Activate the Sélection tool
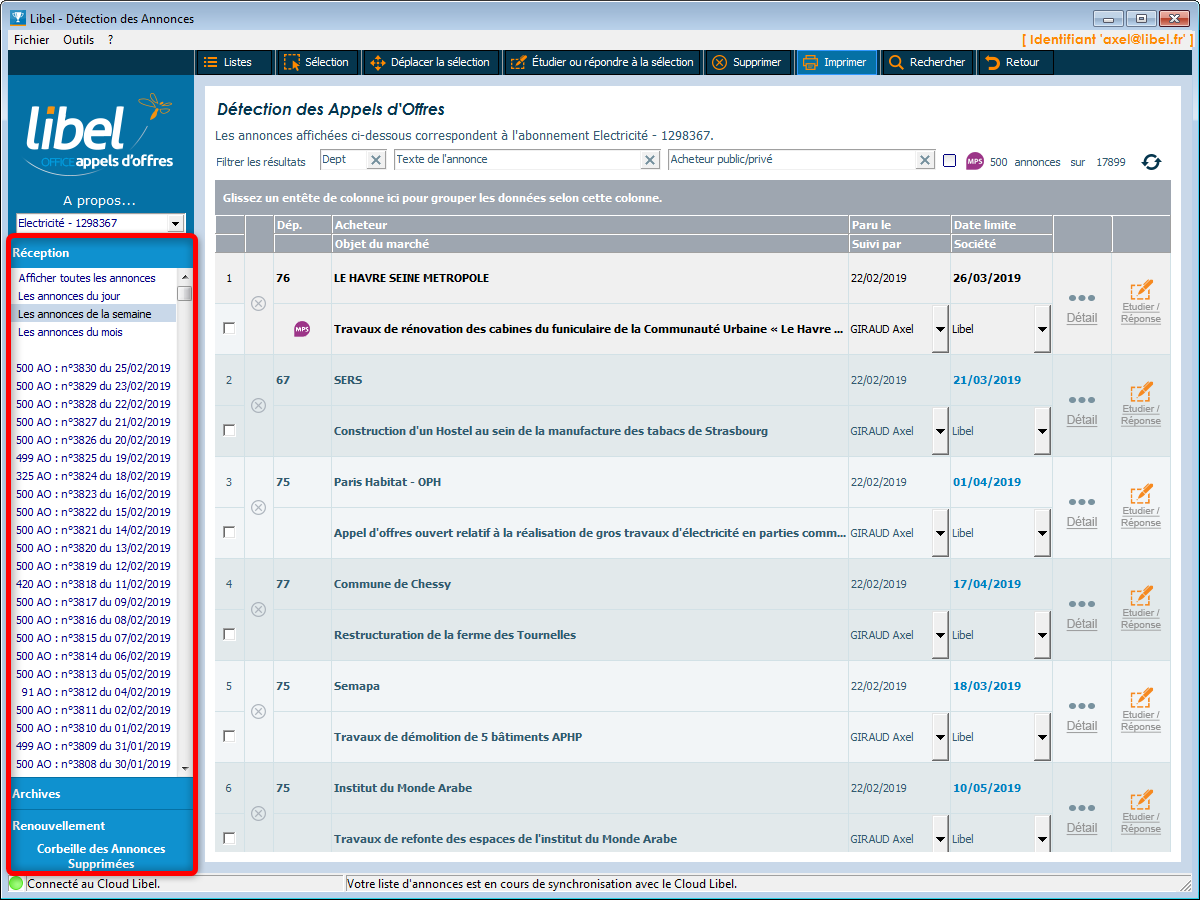Screen dimensions: 1200x900 pyautogui.click(x=317, y=62)
